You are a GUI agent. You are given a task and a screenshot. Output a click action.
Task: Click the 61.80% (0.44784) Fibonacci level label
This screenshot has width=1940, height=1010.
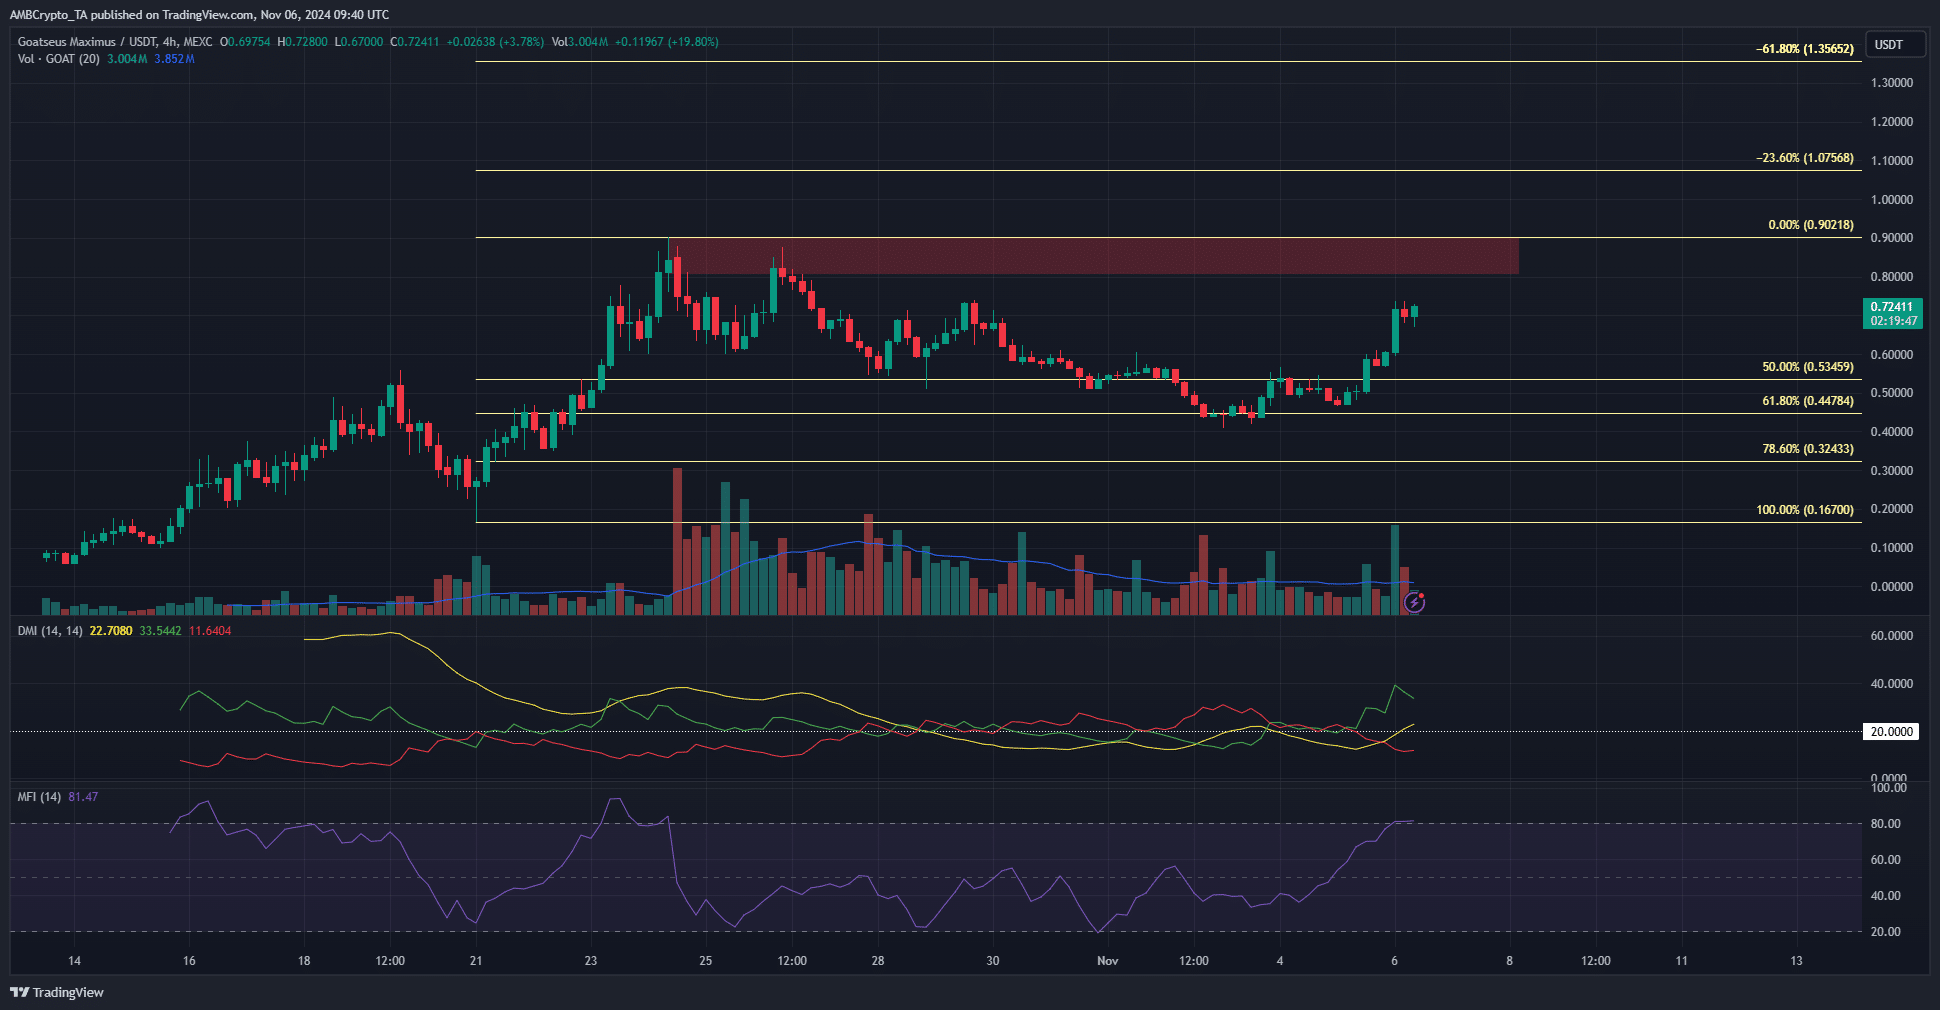point(1807,401)
